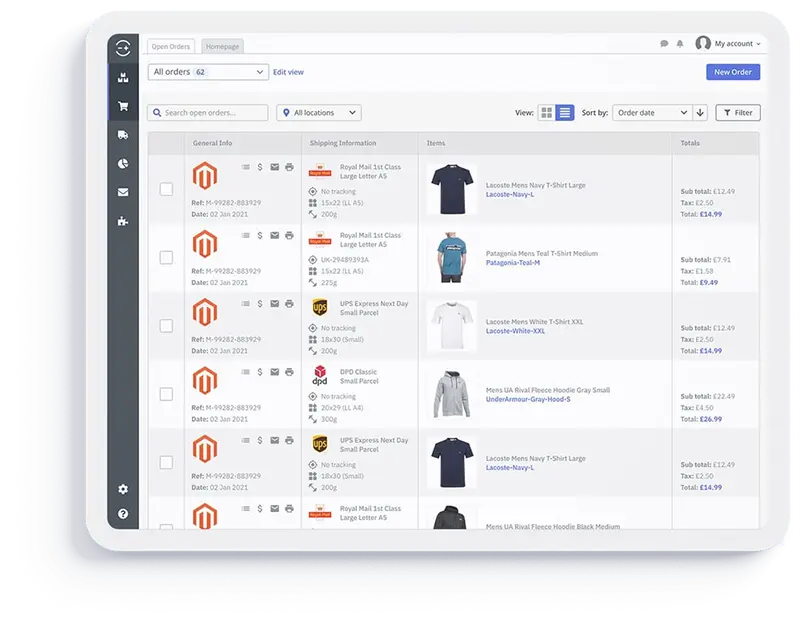The width and height of the screenshot is (800, 626).
Task: Click the list icon on UnderArmour Gray Hoodie order
Action: [245, 372]
